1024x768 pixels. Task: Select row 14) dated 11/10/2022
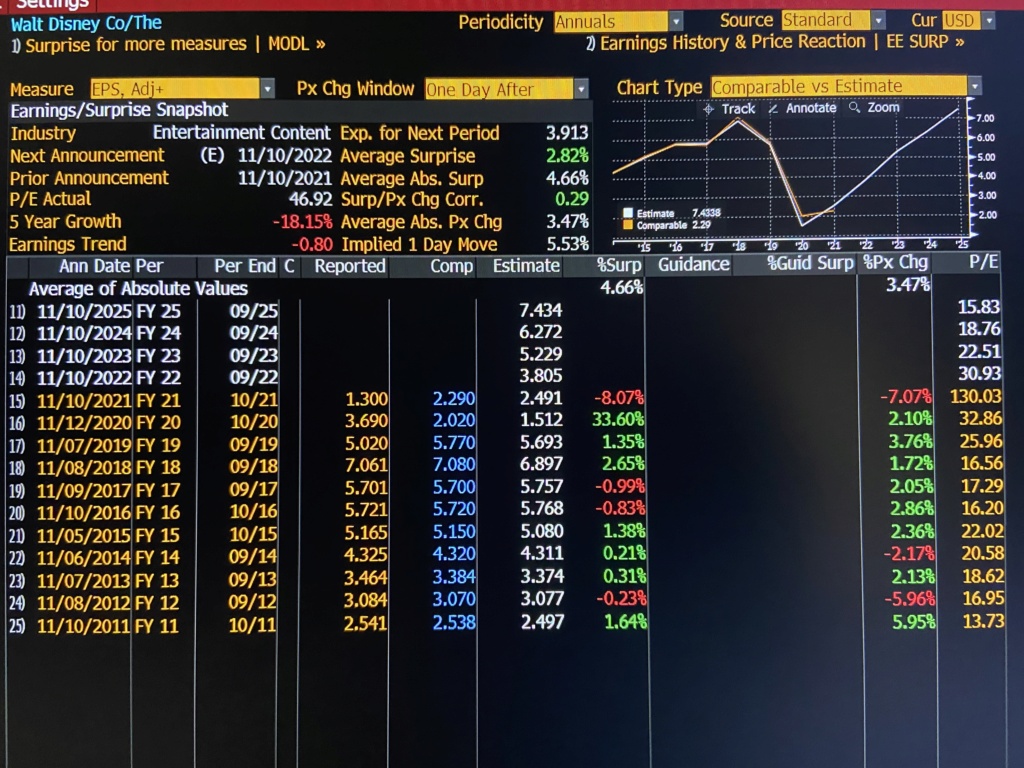505,377
